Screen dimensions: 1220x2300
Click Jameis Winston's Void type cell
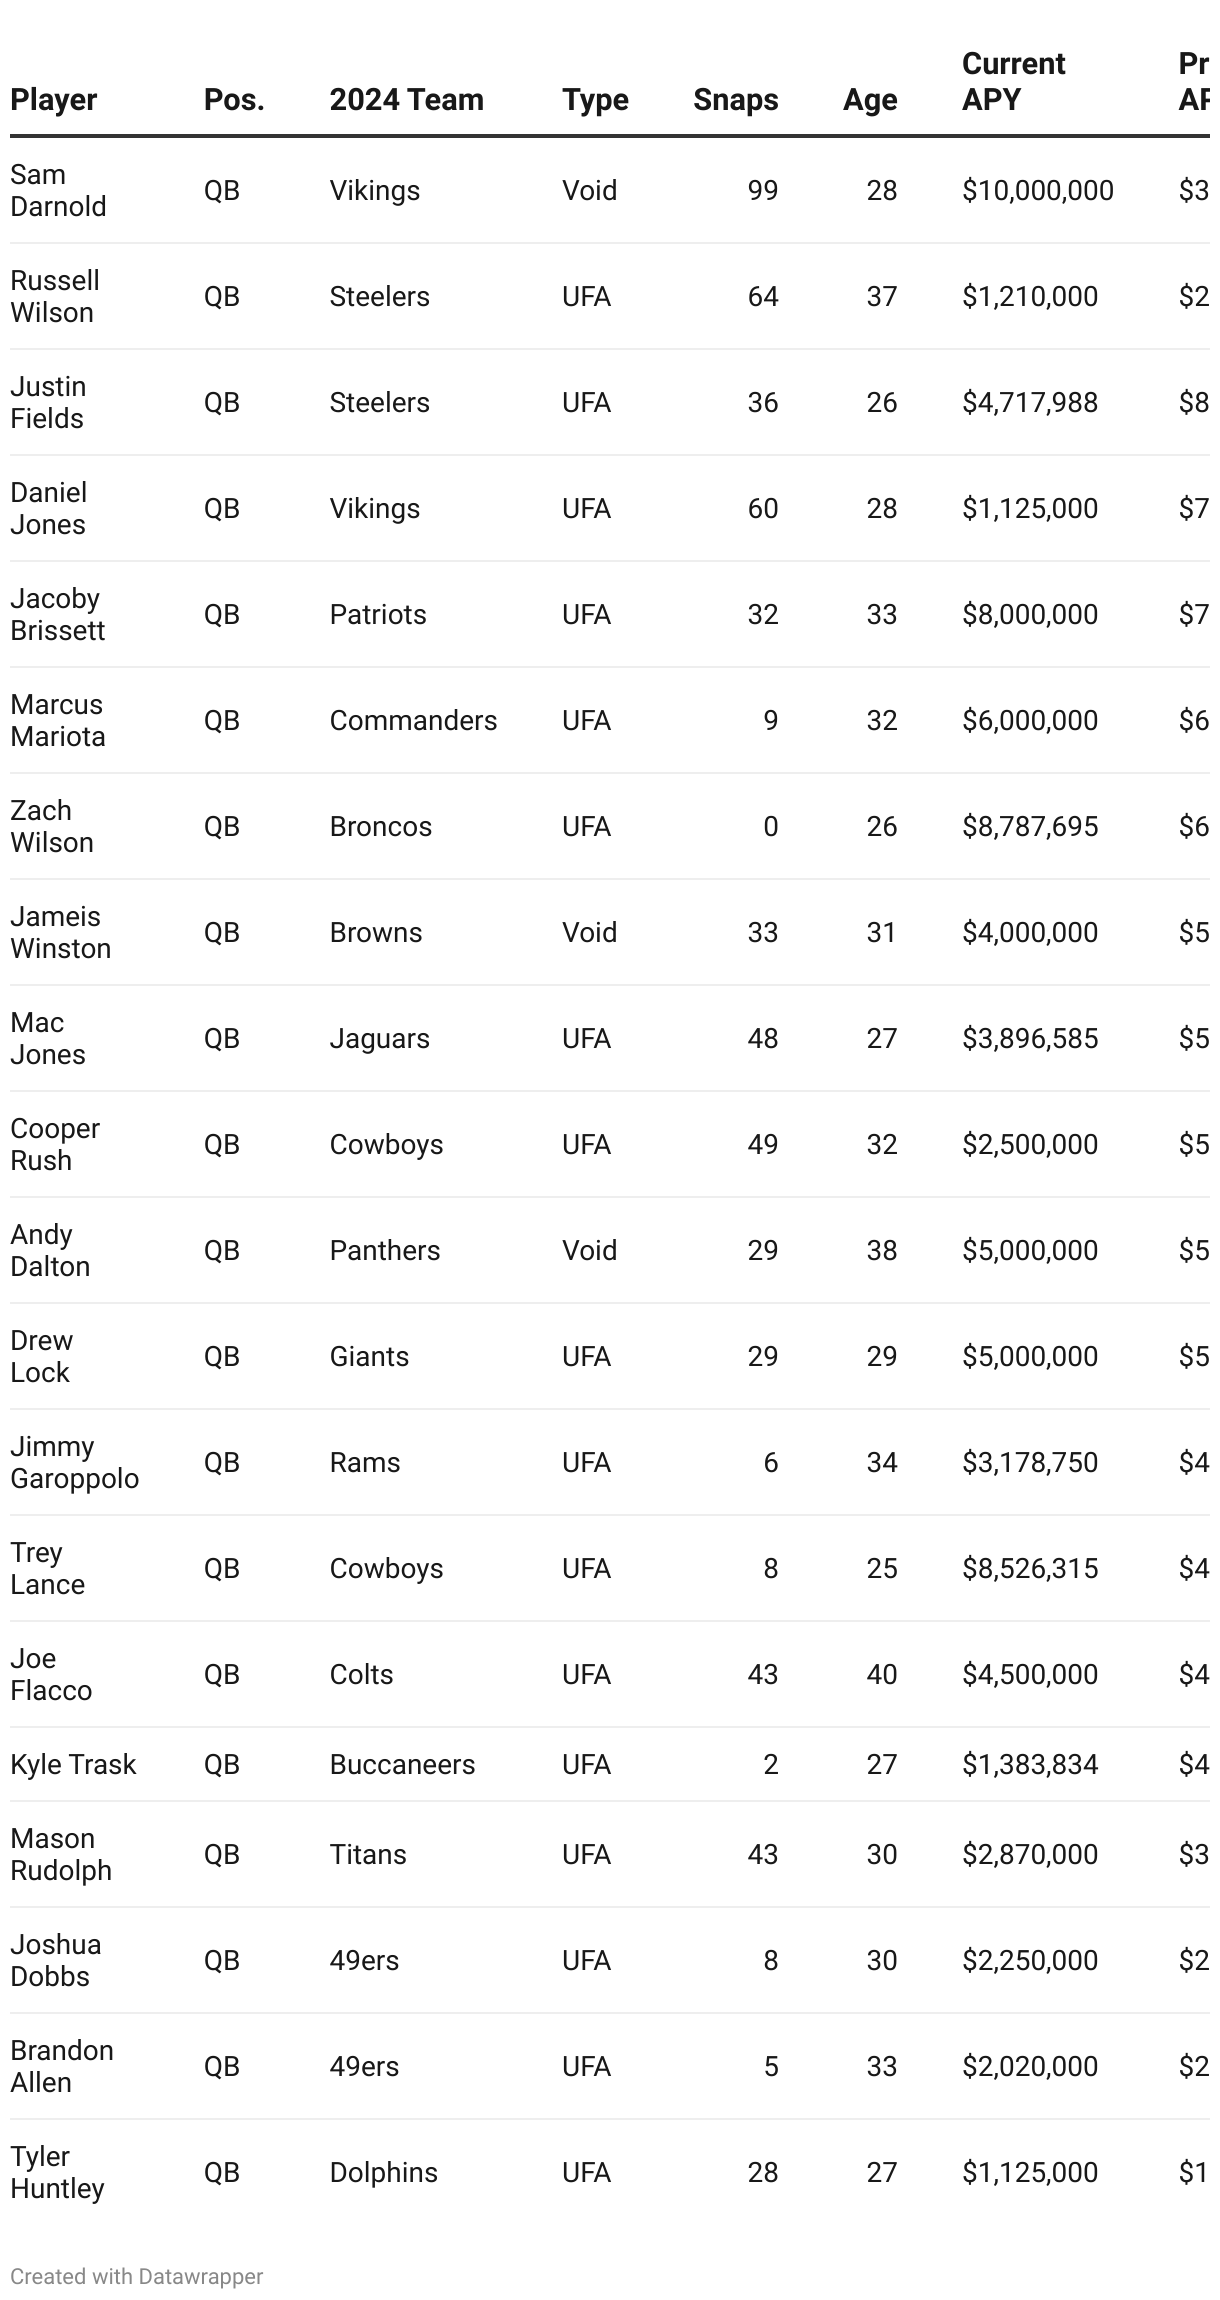click(589, 932)
